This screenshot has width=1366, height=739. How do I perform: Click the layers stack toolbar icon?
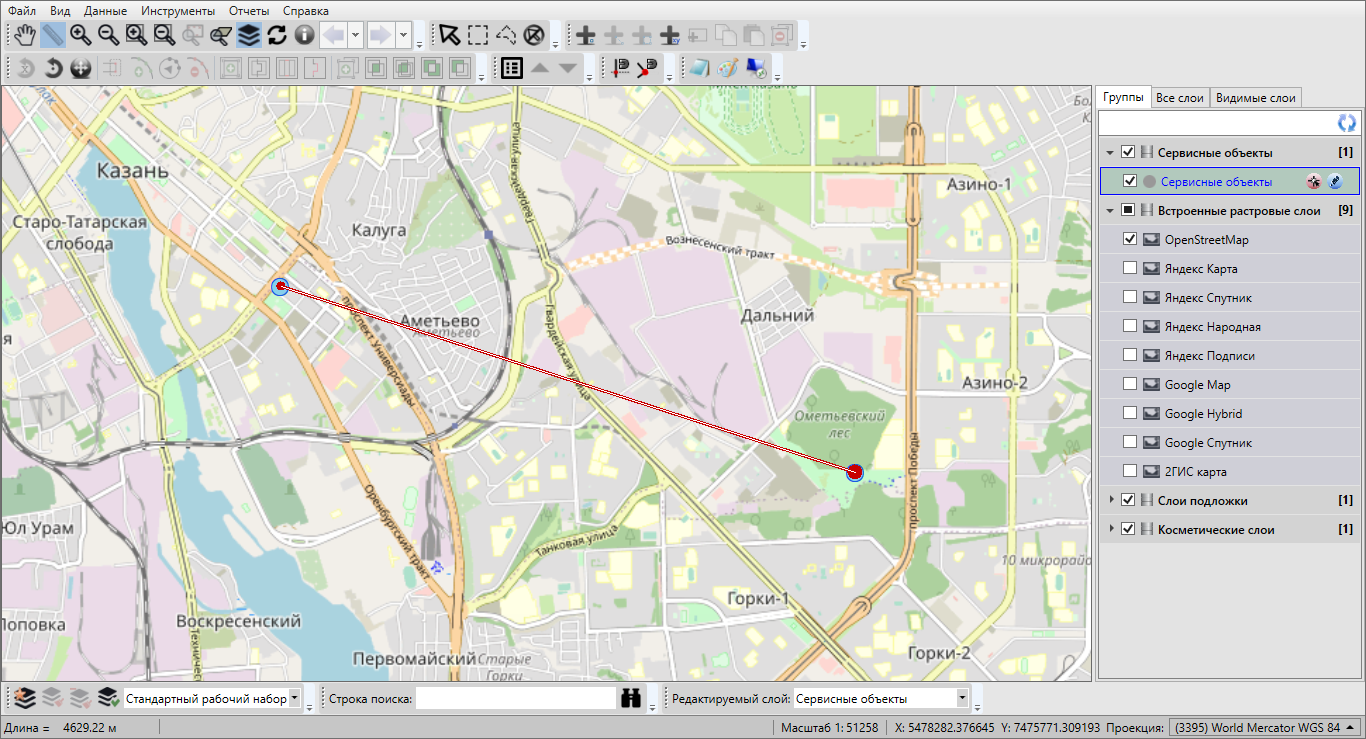click(249, 36)
